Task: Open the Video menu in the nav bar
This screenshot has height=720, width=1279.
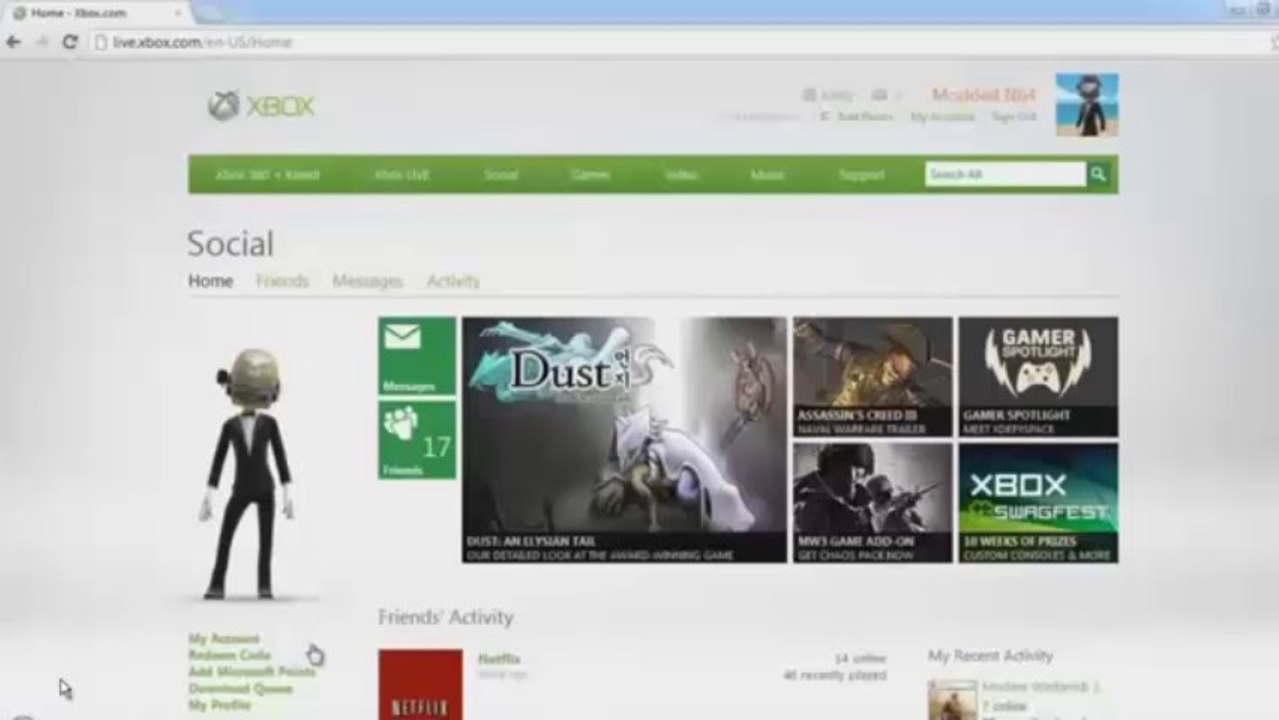Action: point(681,174)
